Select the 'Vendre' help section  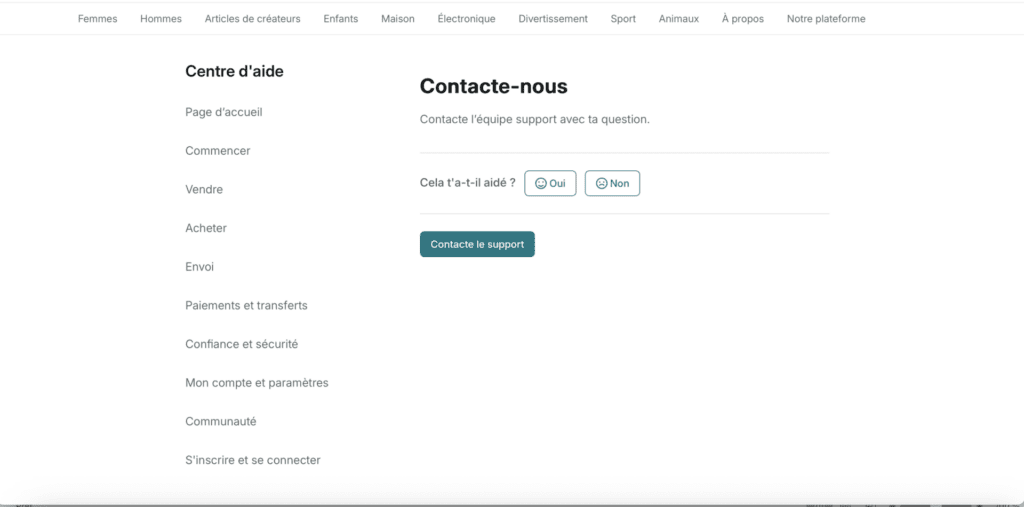point(204,189)
